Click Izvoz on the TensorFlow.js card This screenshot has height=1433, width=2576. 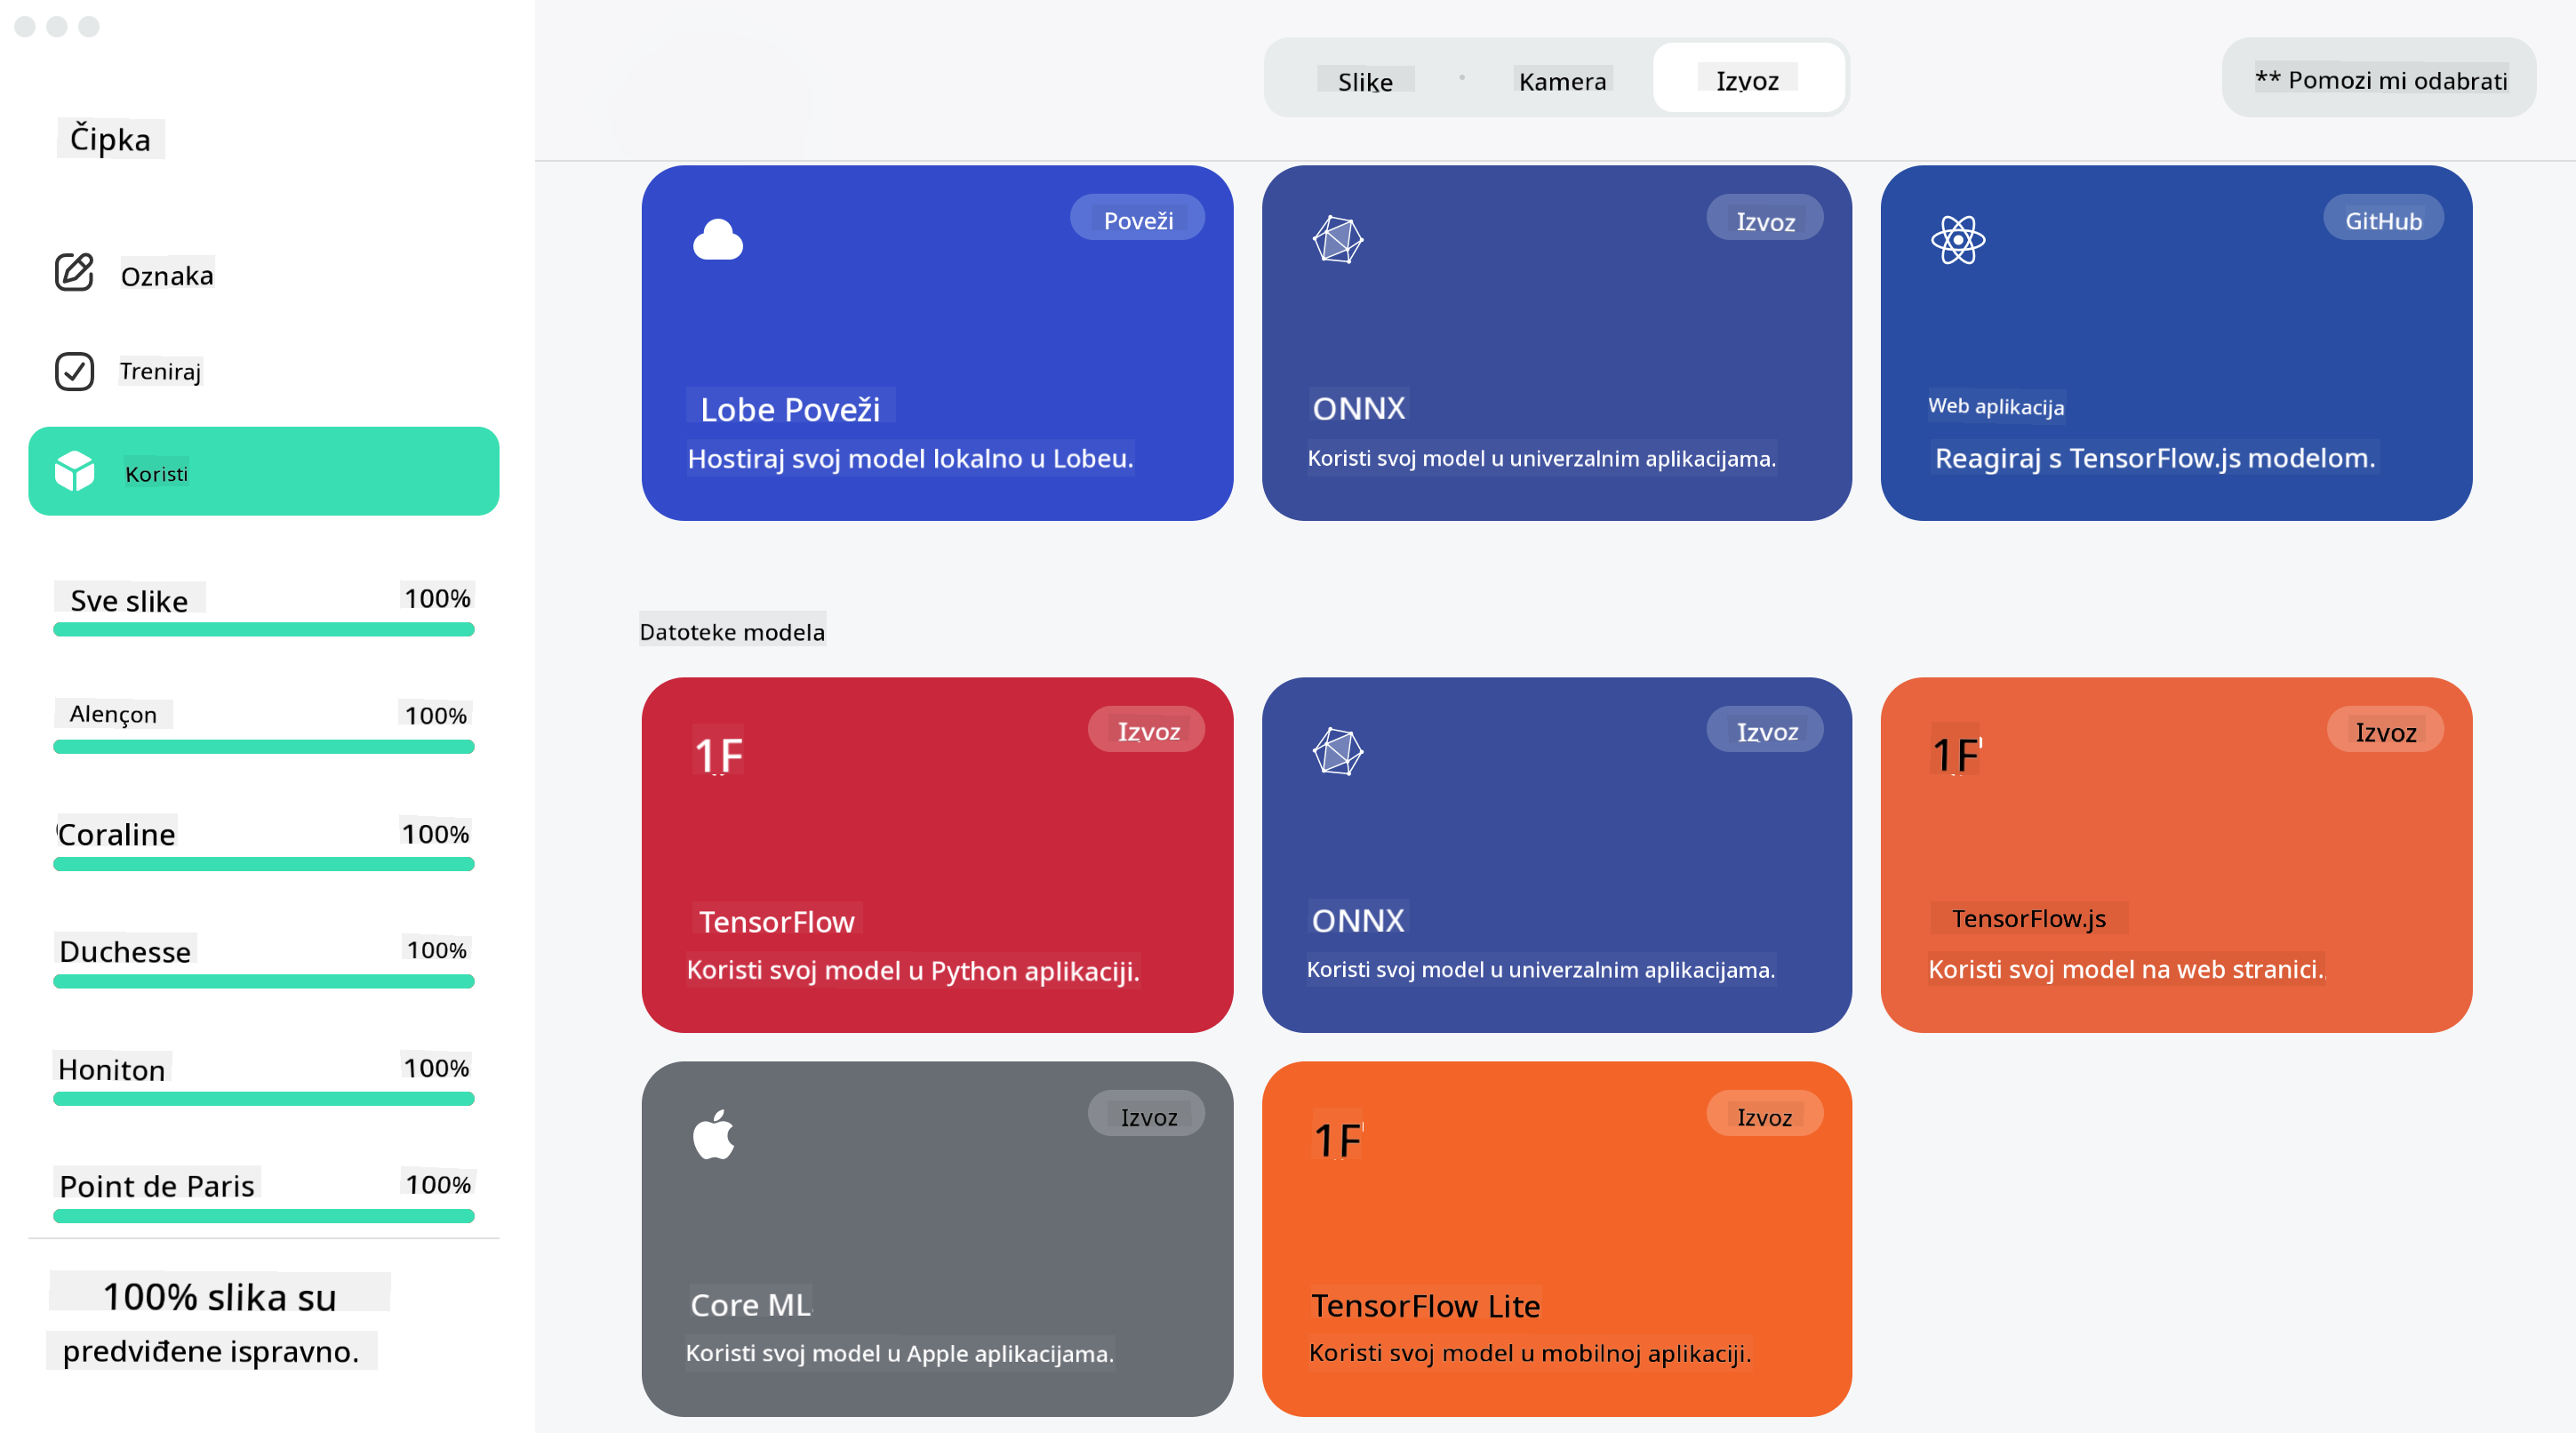[2384, 731]
